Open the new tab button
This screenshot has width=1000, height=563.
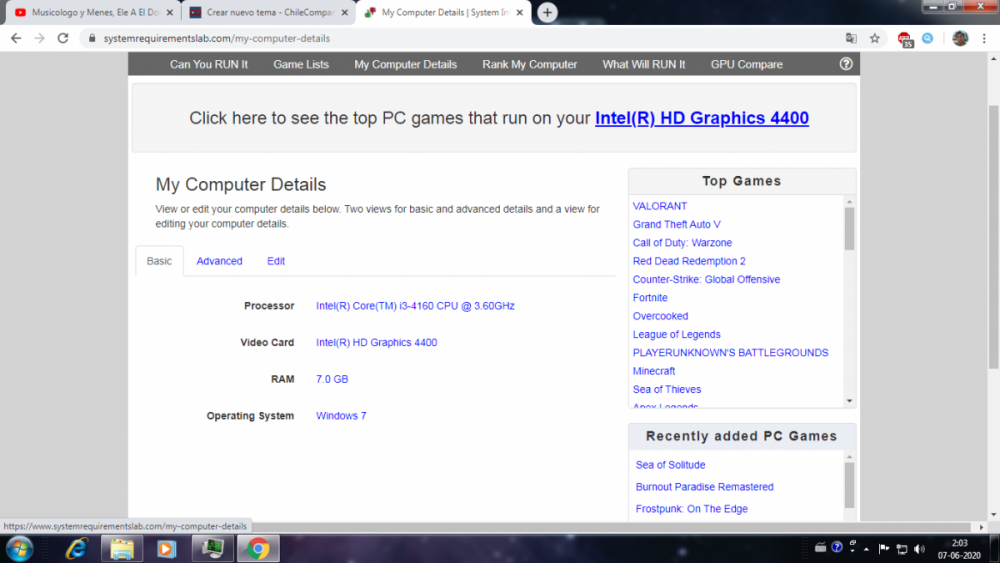[547, 12]
